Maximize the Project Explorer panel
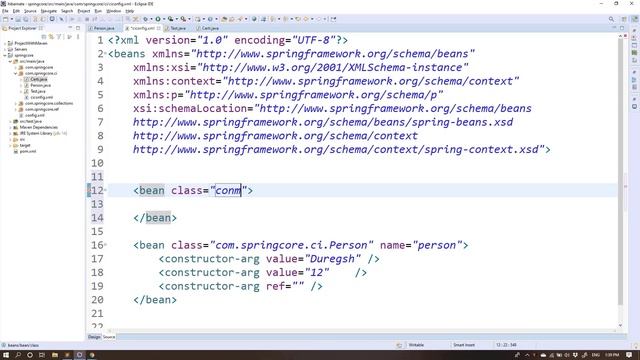The height and width of the screenshot is (360, 640). 78,28
